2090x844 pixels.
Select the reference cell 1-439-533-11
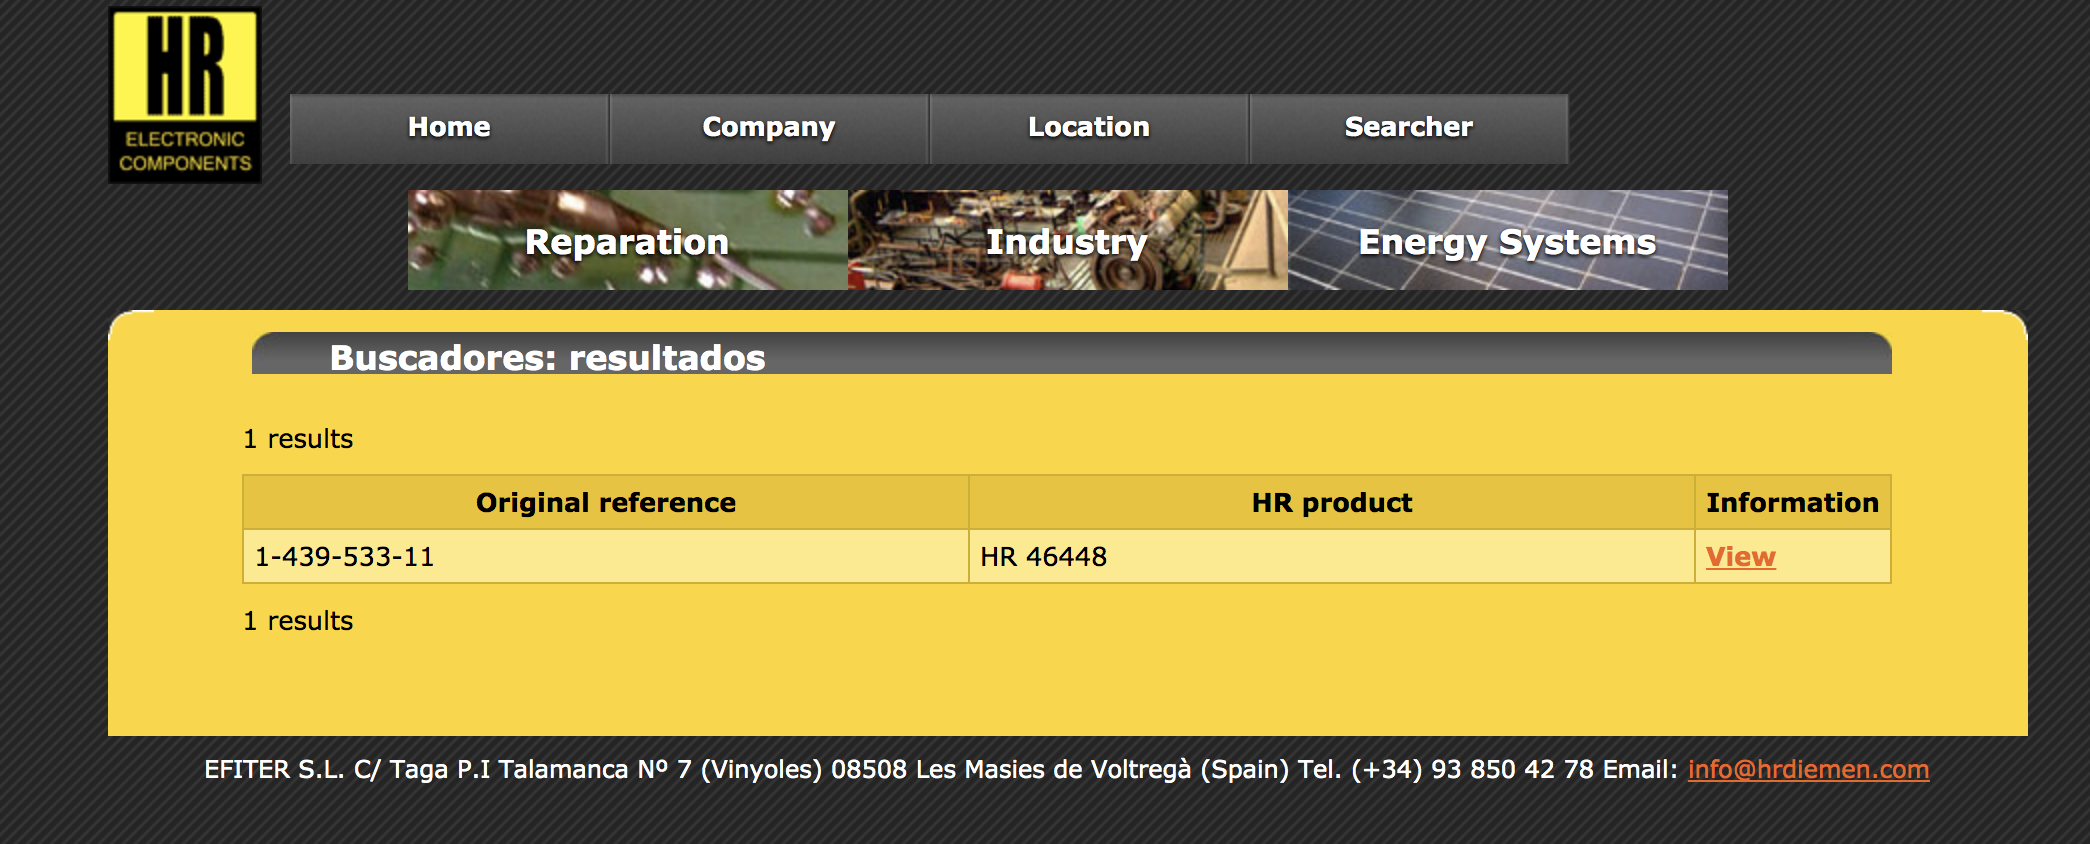[345, 557]
